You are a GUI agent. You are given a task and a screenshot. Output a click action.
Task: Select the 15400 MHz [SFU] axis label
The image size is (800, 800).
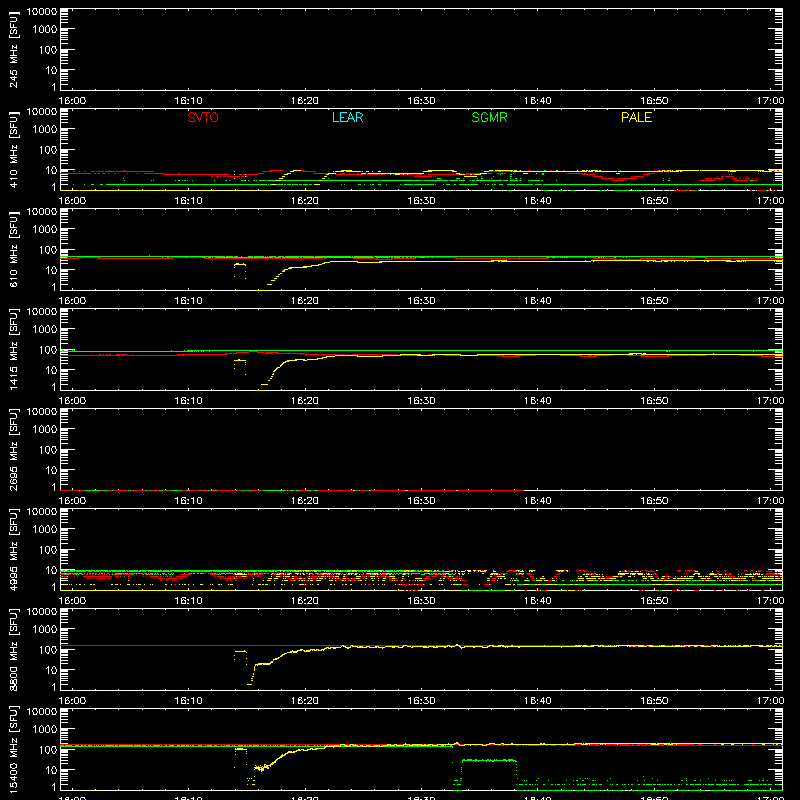click(14, 749)
